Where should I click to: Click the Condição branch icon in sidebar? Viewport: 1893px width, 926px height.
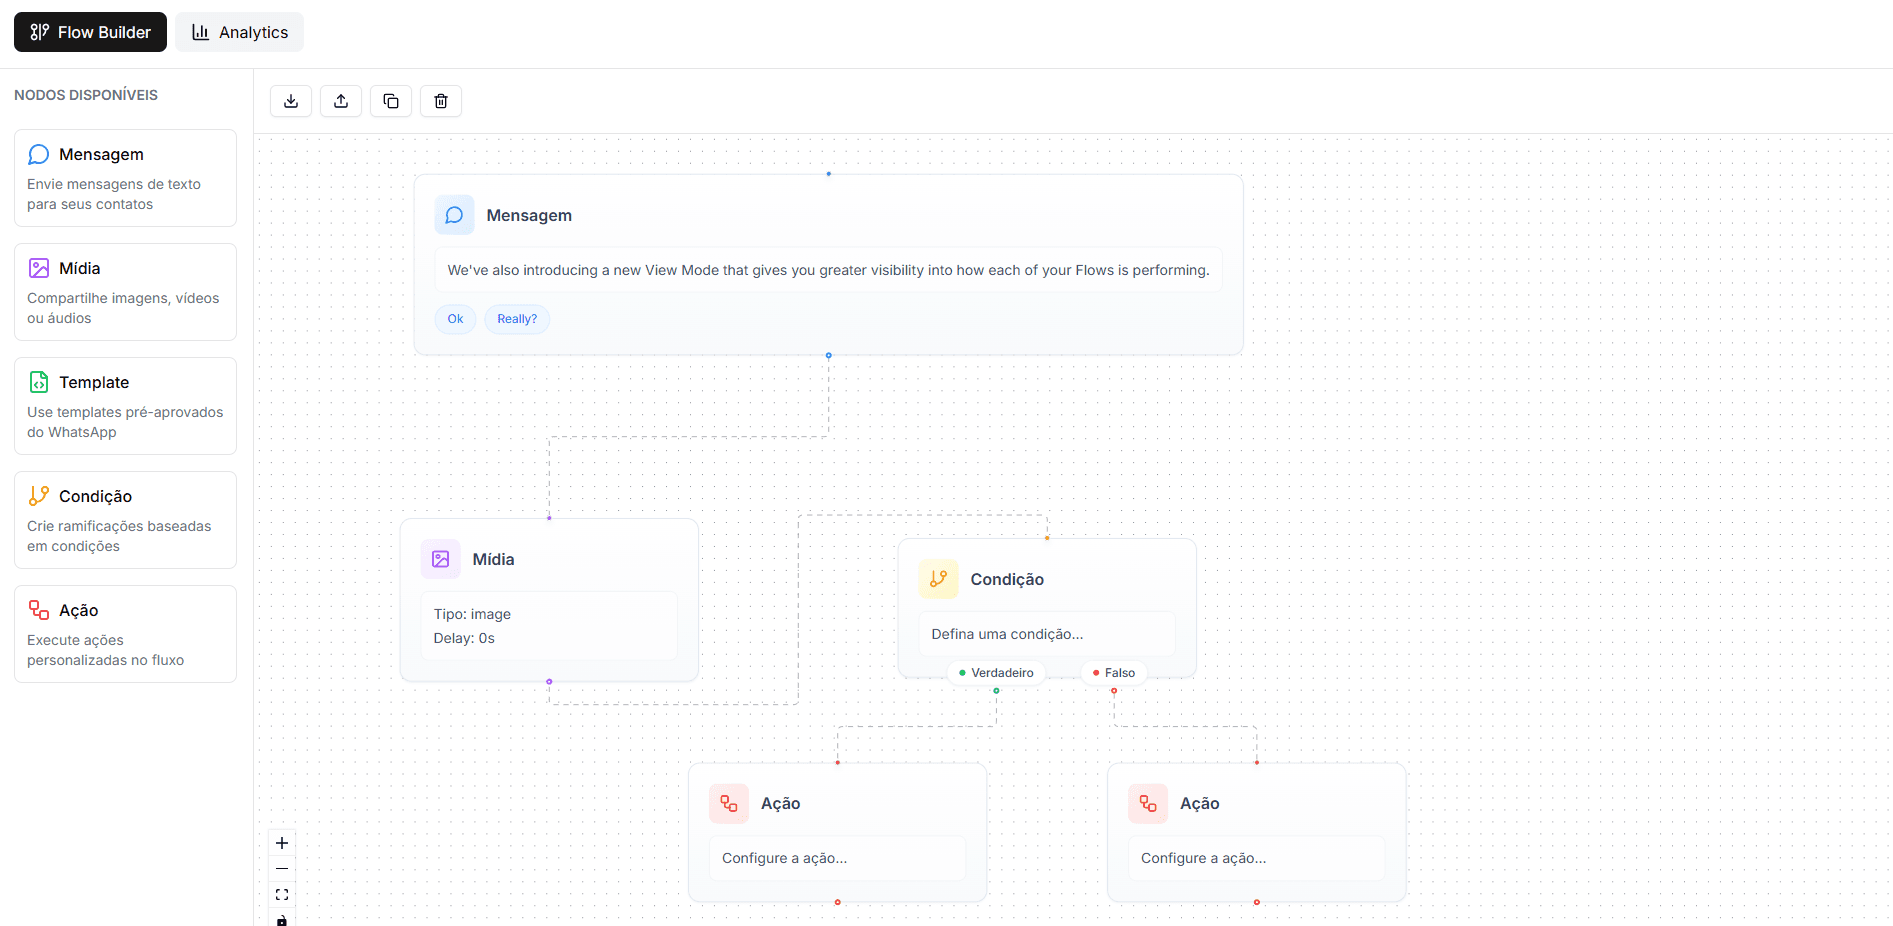click(38, 495)
